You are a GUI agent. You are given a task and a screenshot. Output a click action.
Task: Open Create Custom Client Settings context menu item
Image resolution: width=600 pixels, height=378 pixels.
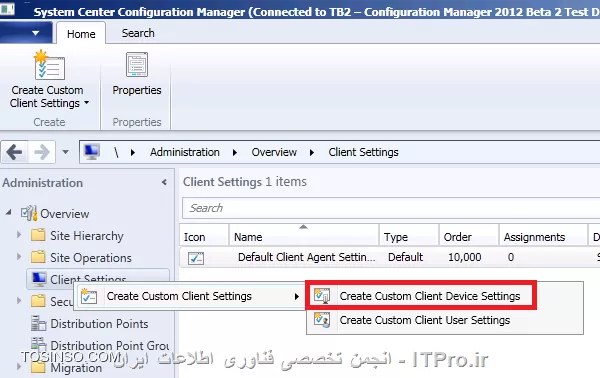pyautogui.click(x=190, y=296)
